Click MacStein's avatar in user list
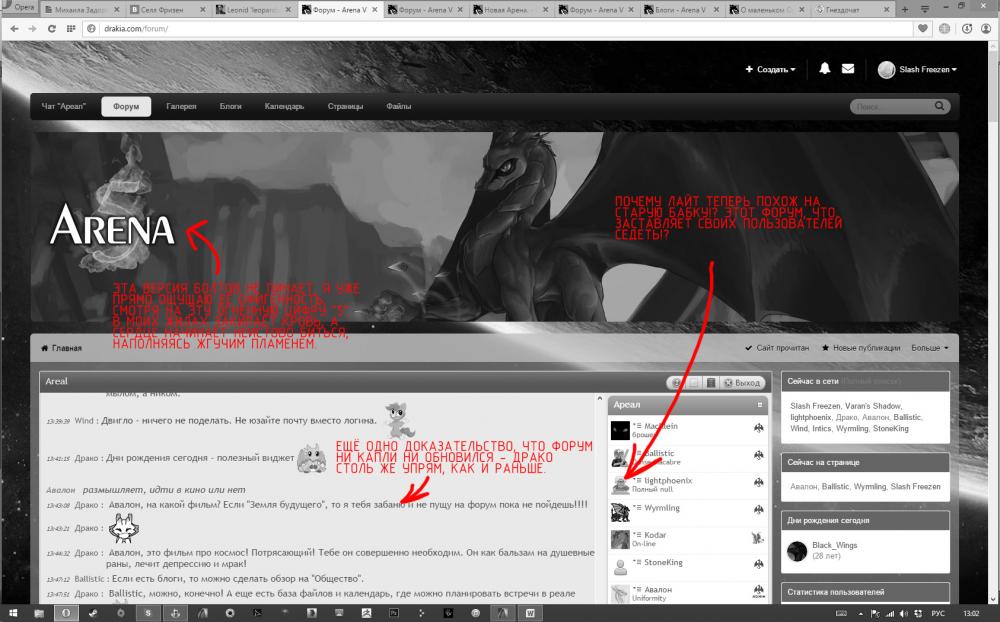Image resolution: width=1000 pixels, height=622 pixels. pos(620,431)
